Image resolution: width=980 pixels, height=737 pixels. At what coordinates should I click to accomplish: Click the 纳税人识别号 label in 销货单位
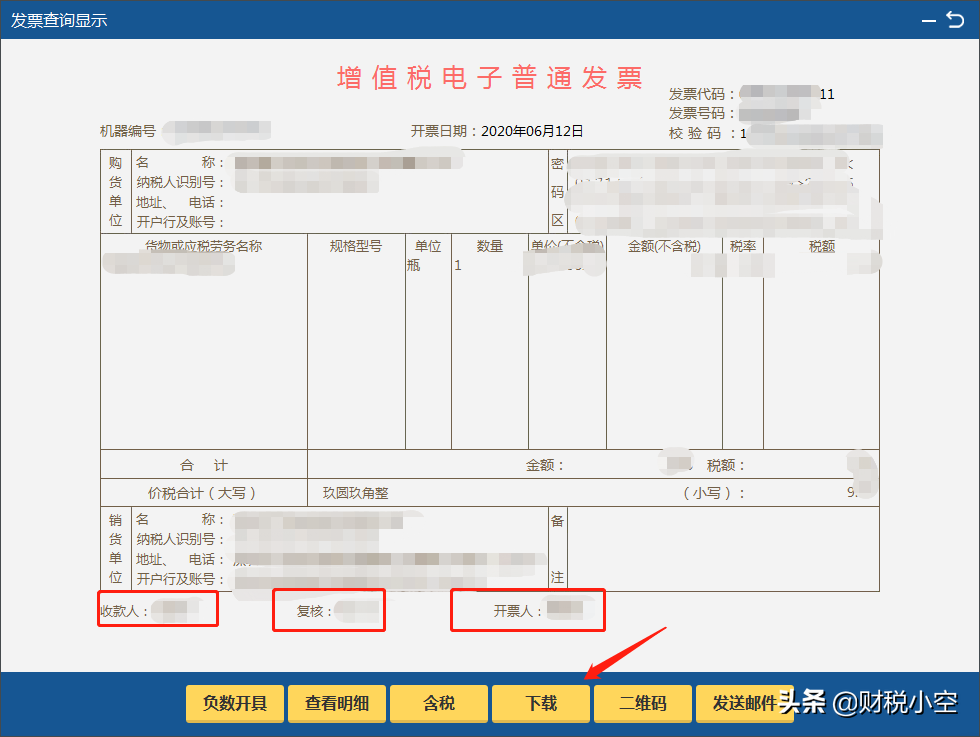click(180, 539)
